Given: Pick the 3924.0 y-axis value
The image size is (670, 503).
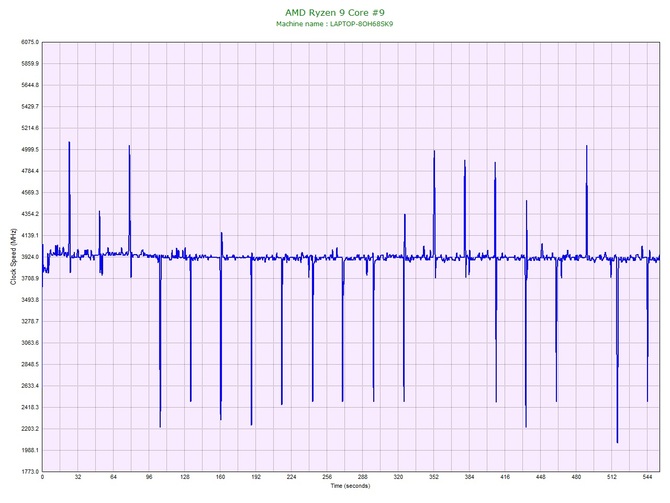Looking at the screenshot, I should [30, 257].
